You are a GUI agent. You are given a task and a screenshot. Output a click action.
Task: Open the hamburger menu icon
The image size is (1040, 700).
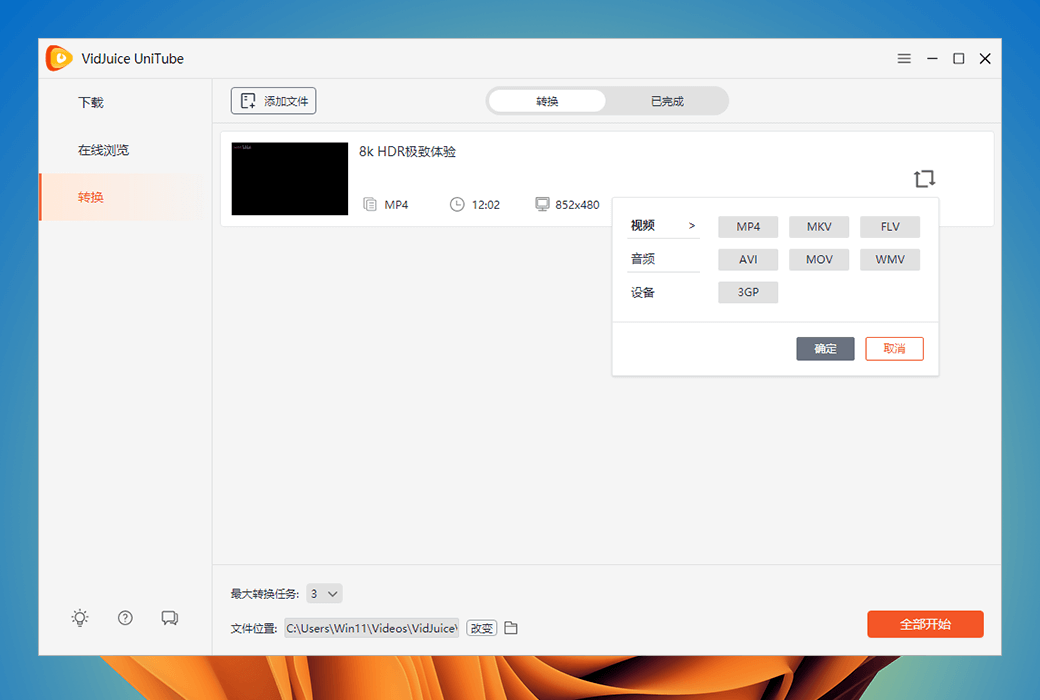coord(904,58)
